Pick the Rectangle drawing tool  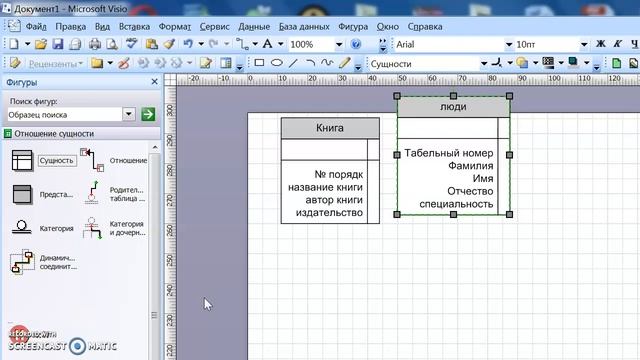[x=259, y=63]
